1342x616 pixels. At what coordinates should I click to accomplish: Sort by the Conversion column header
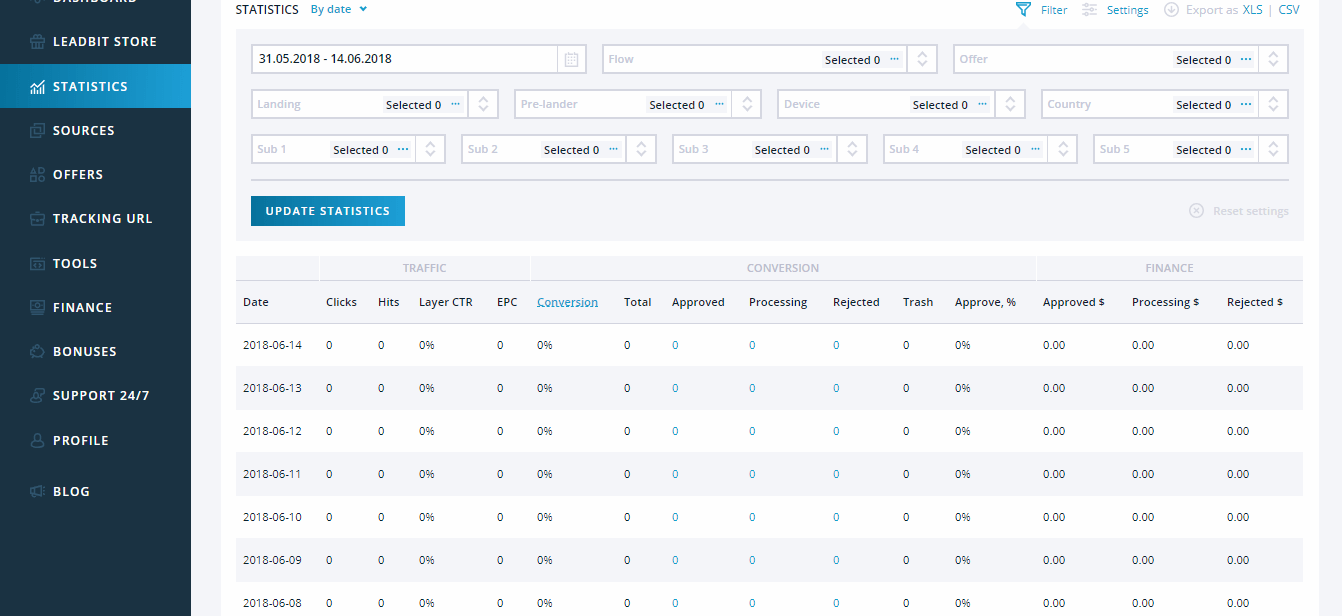pos(567,302)
